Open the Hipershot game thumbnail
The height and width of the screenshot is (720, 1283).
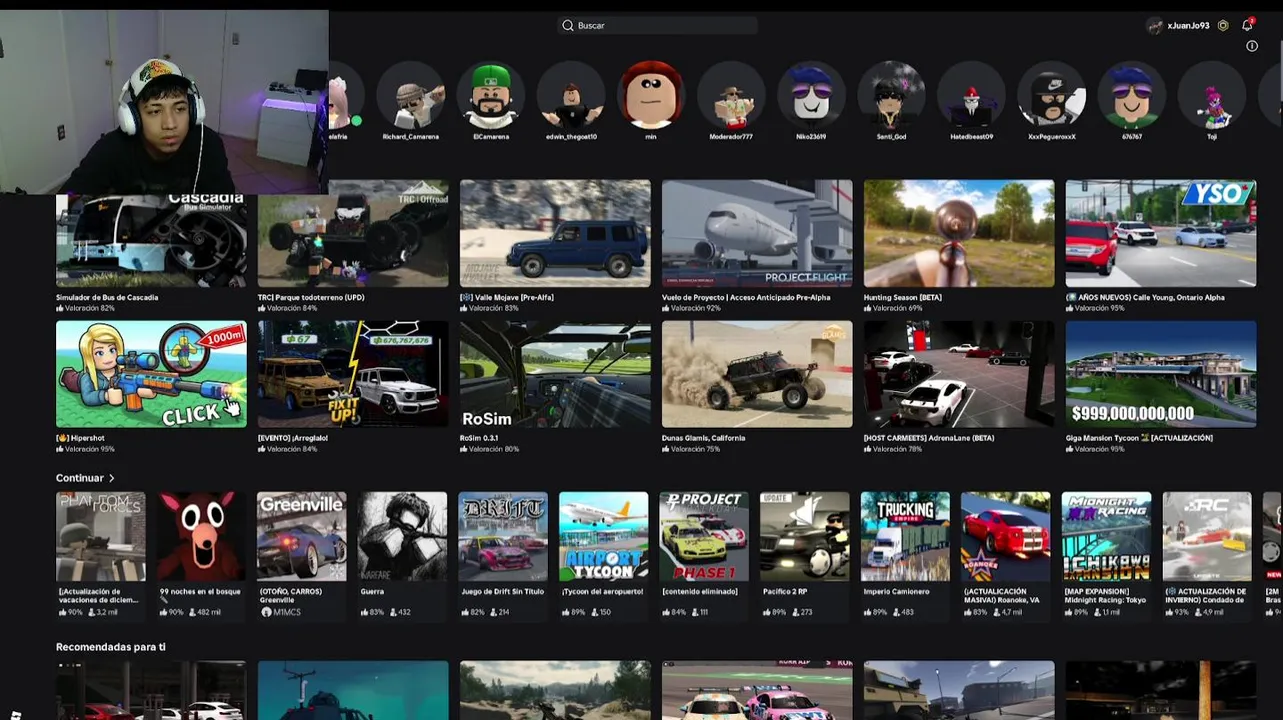(151, 374)
